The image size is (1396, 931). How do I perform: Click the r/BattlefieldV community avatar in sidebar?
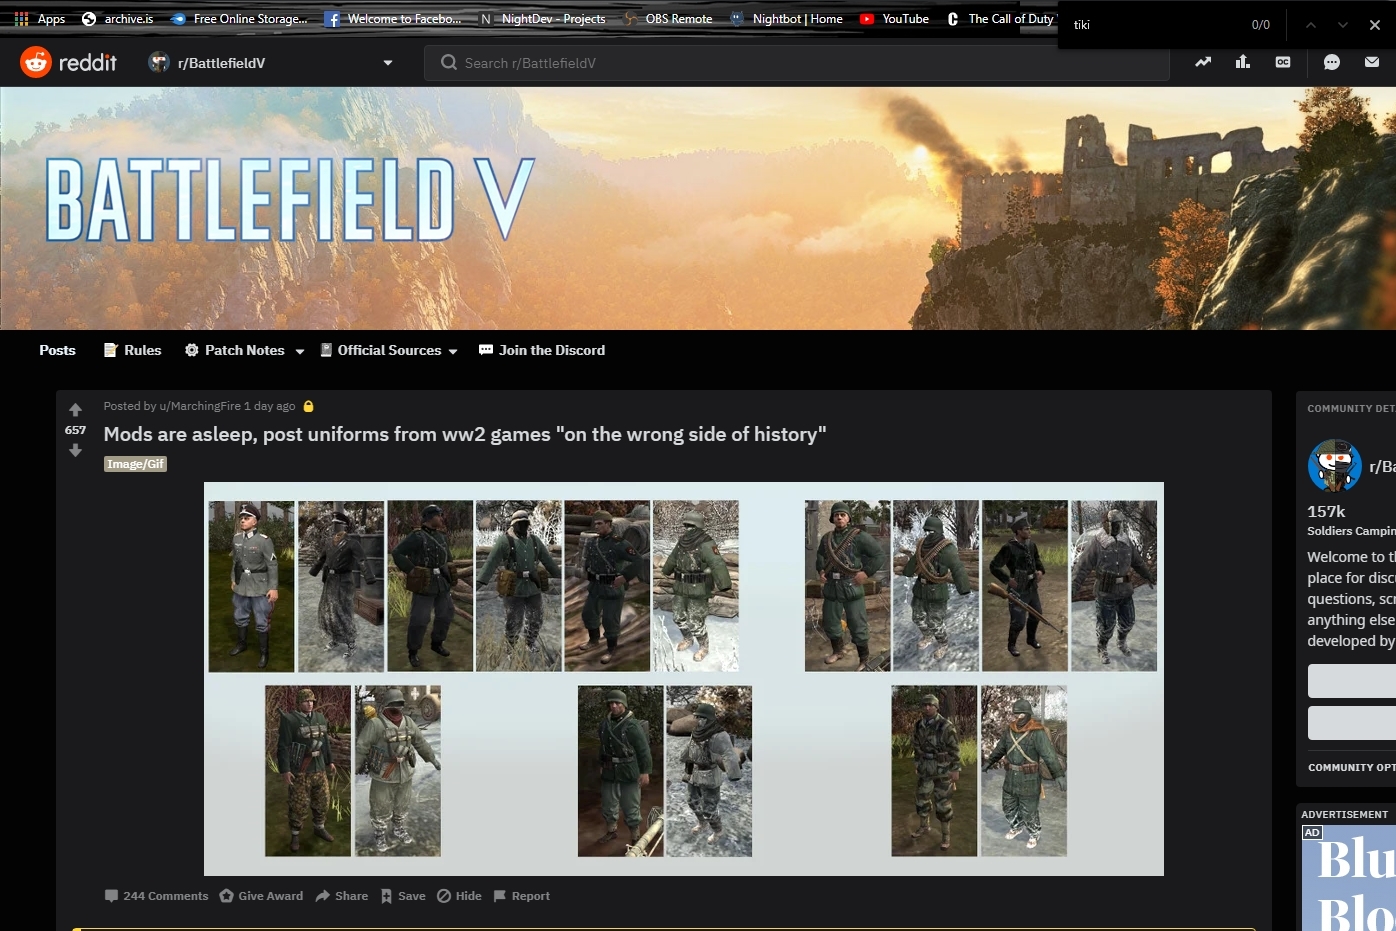(1335, 465)
